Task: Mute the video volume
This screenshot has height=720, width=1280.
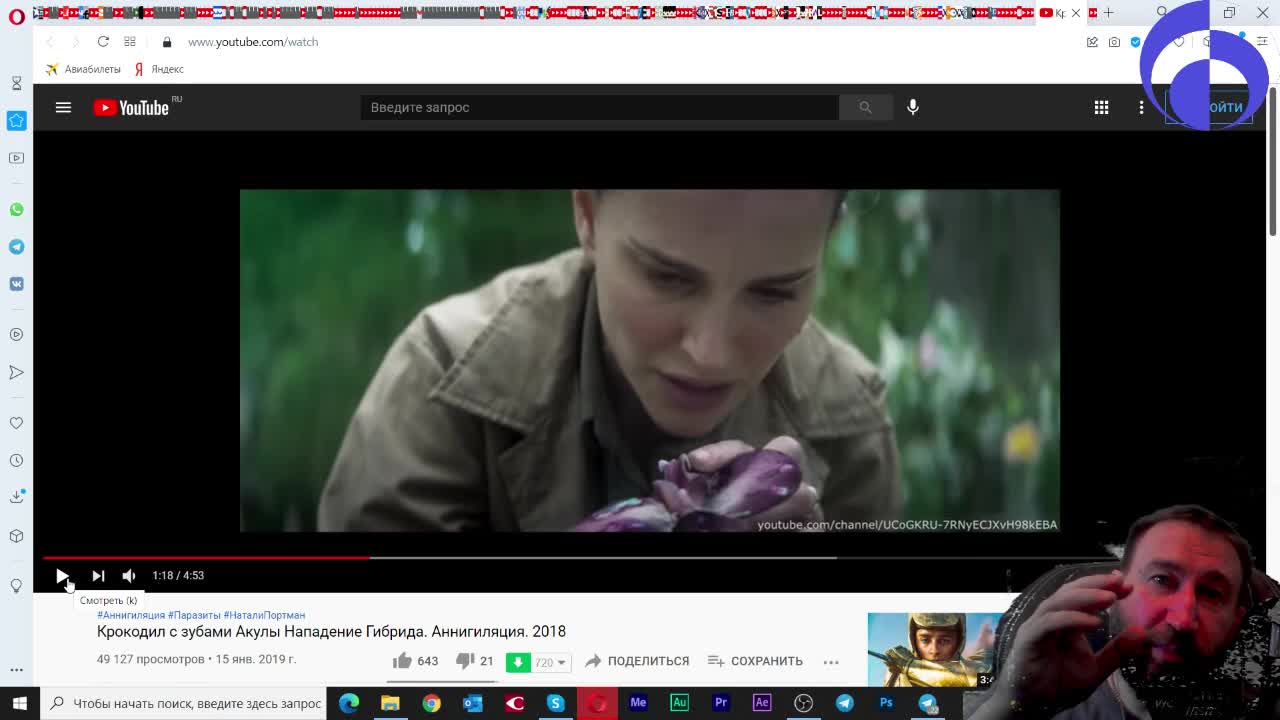Action: [129, 575]
